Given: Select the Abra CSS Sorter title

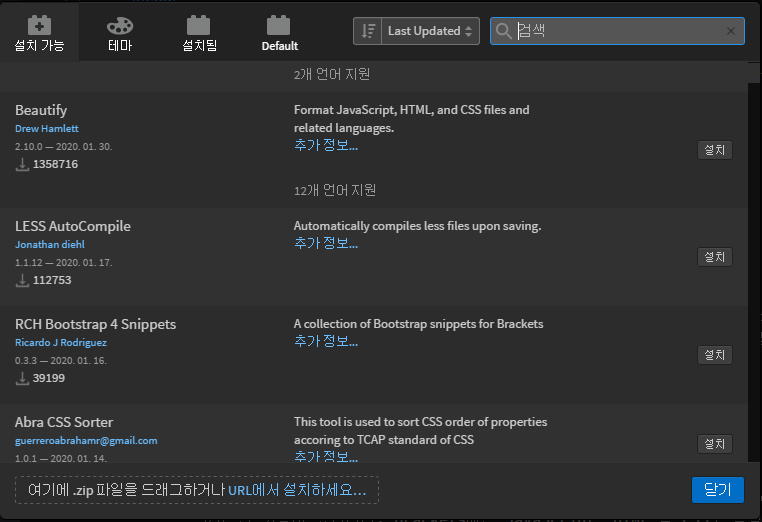Looking at the screenshot, I should 64,422.
